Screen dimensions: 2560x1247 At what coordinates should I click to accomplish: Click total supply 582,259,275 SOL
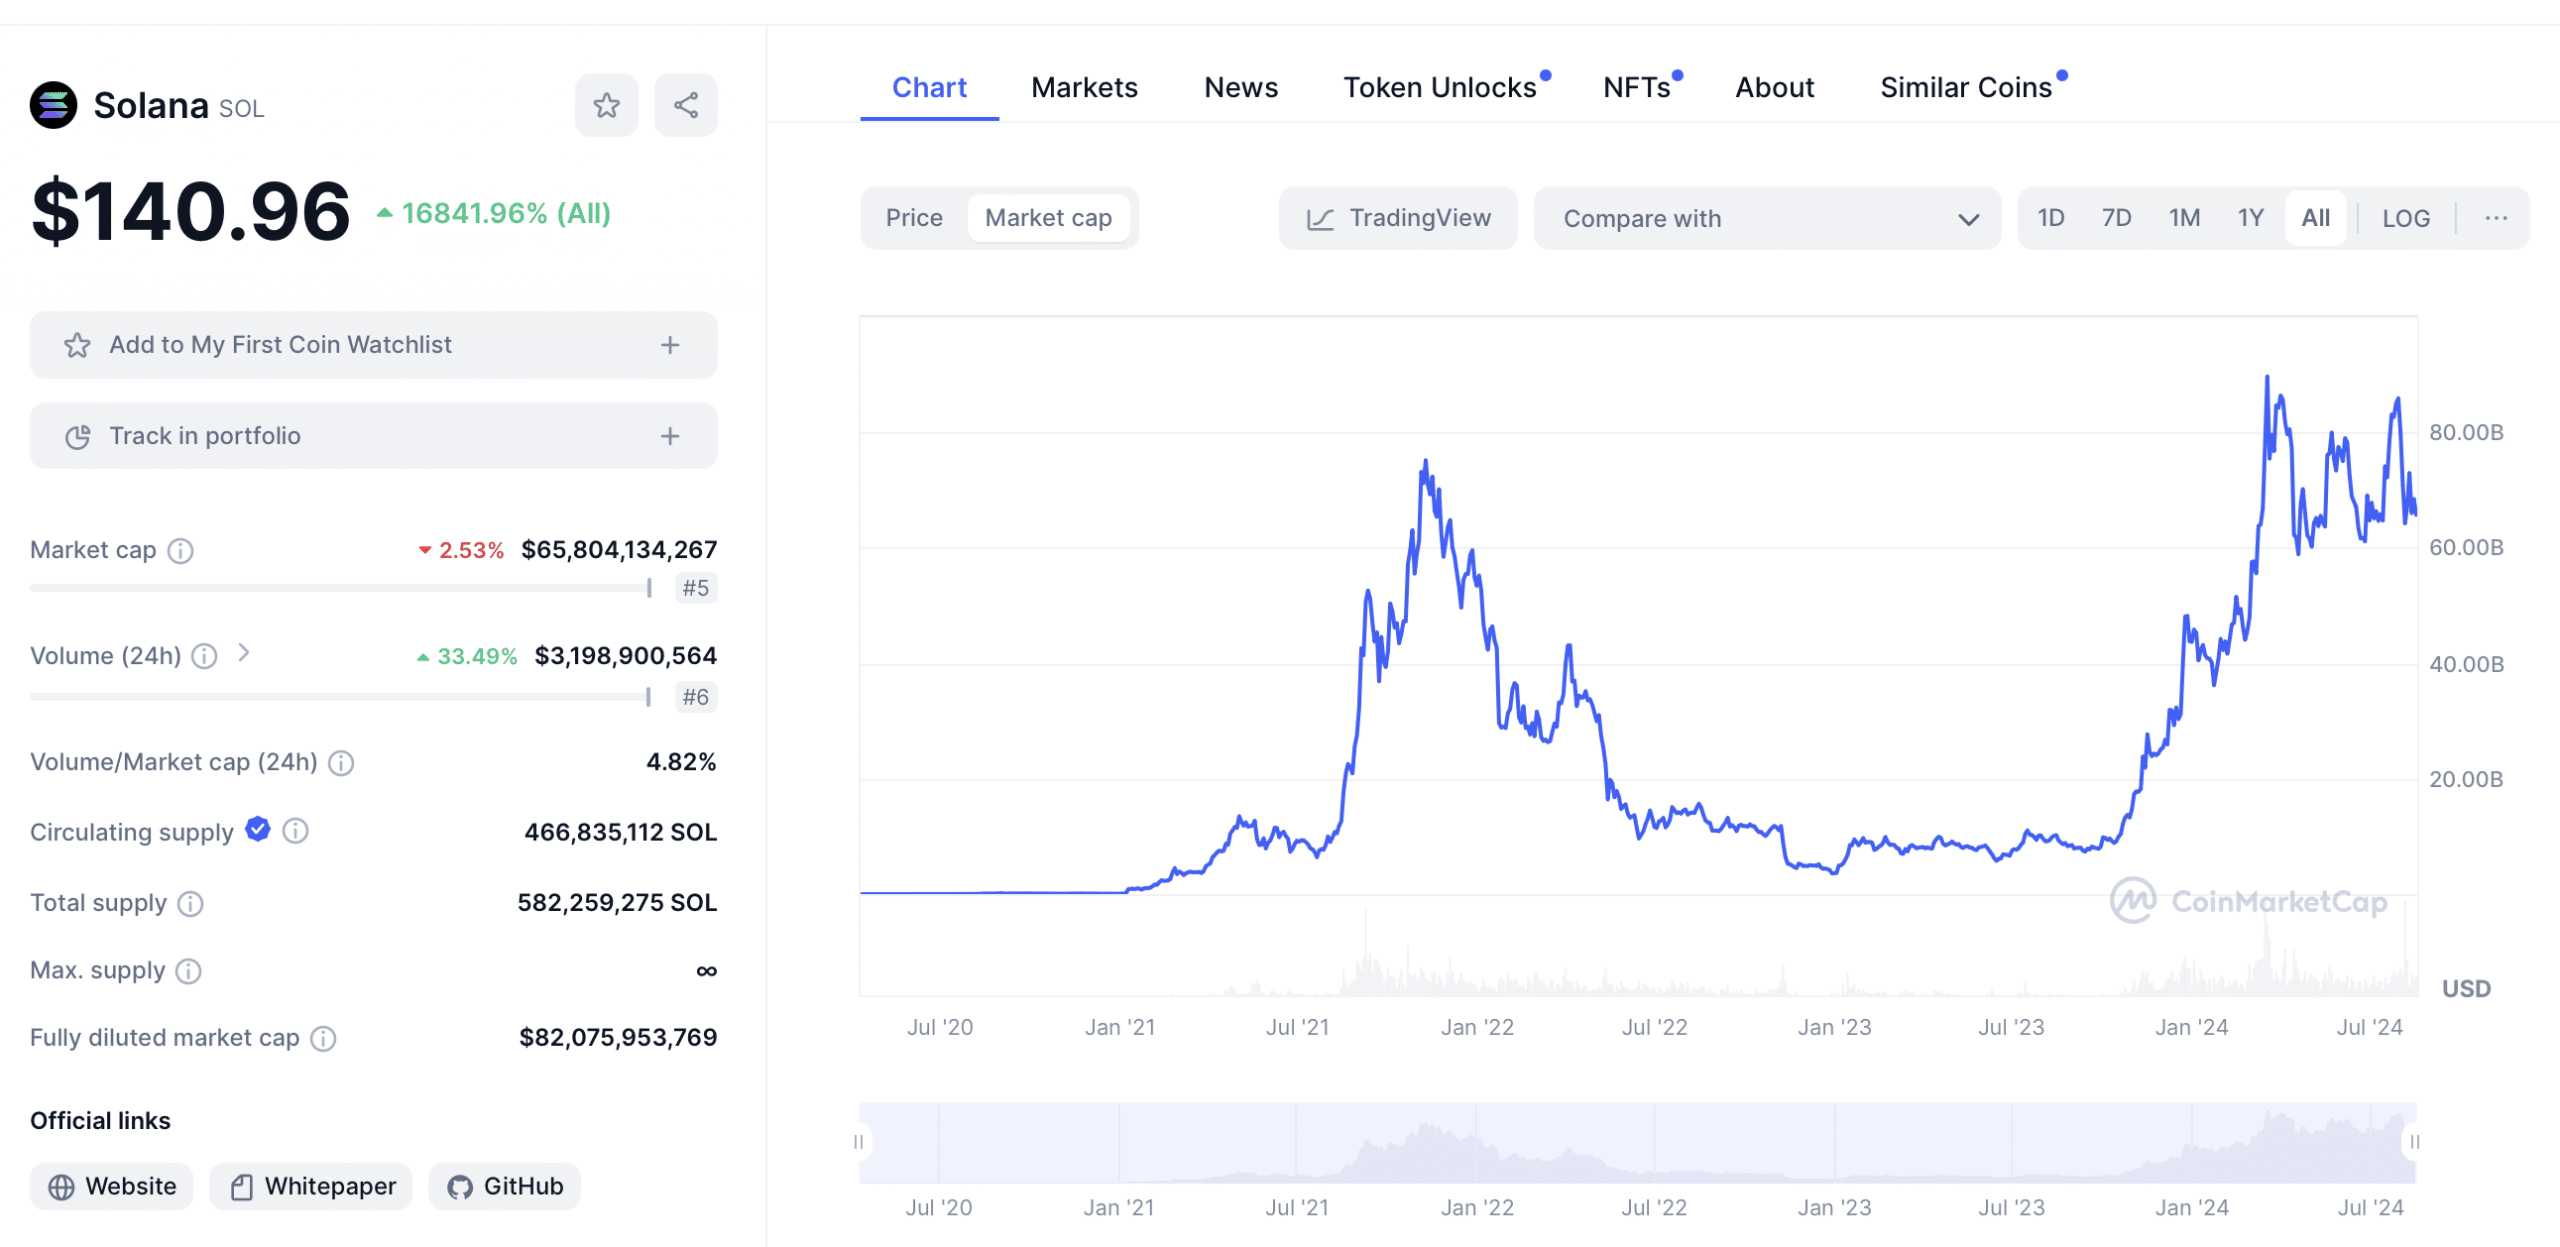click(617, 903)
